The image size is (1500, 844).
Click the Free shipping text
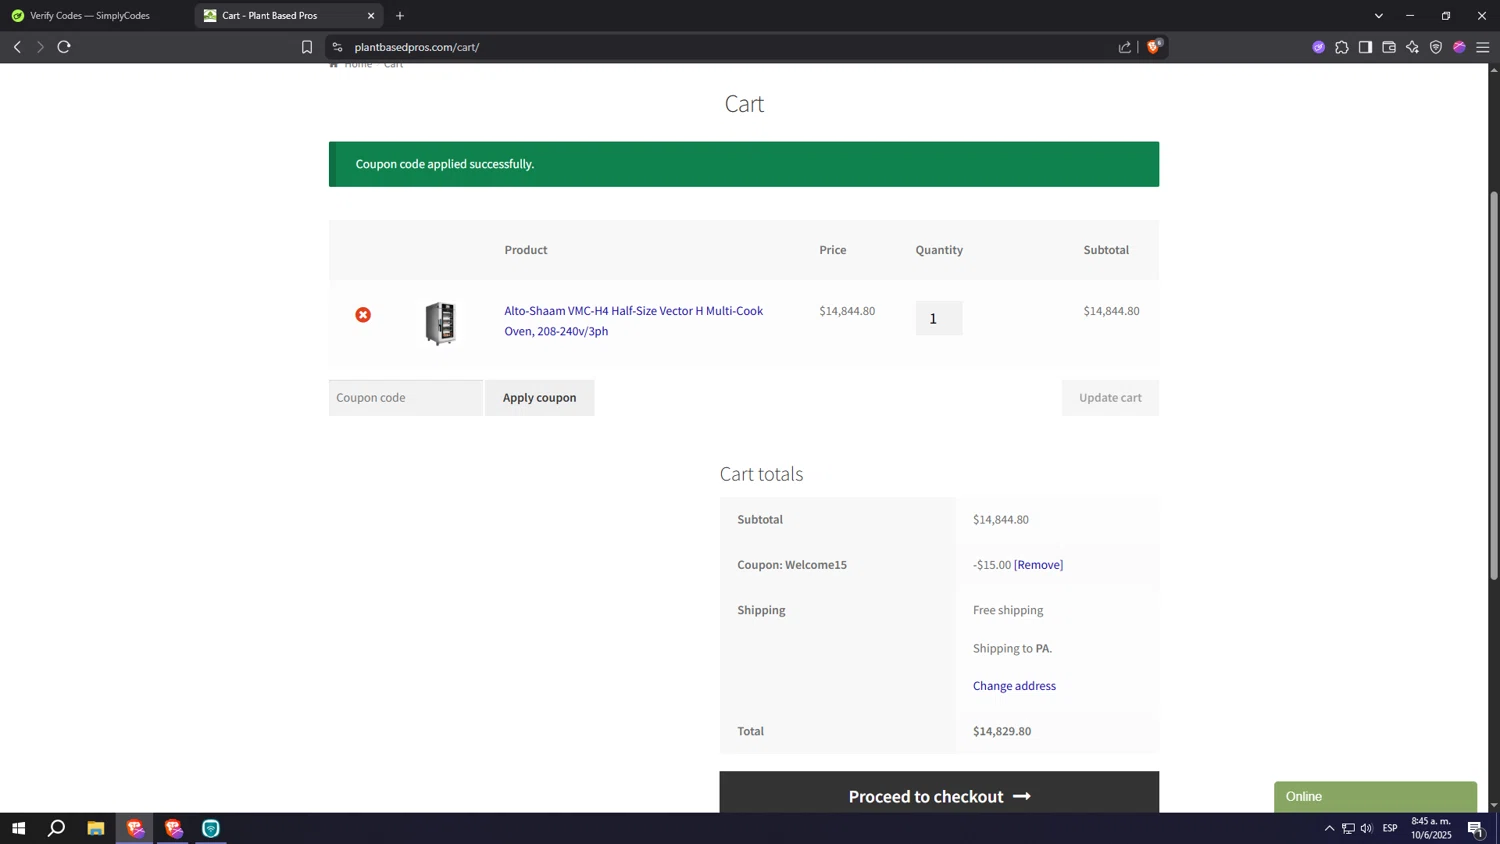pos(1008,610)
